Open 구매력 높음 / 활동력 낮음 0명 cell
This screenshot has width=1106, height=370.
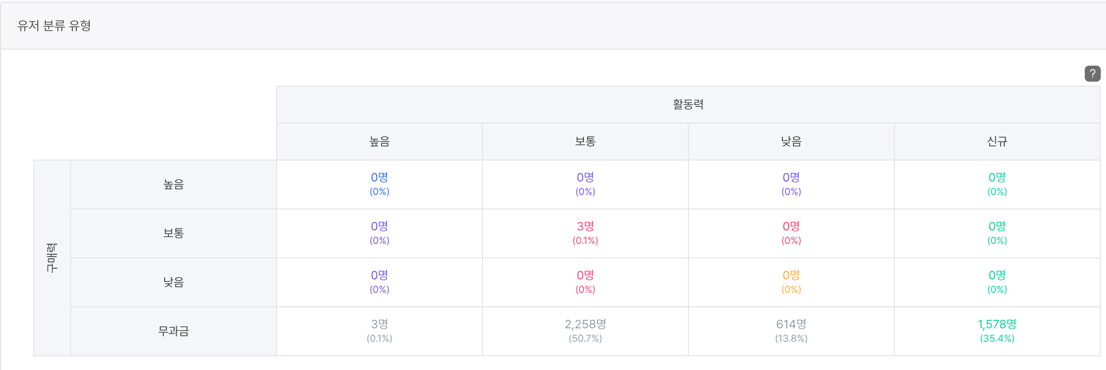(791, 185)
